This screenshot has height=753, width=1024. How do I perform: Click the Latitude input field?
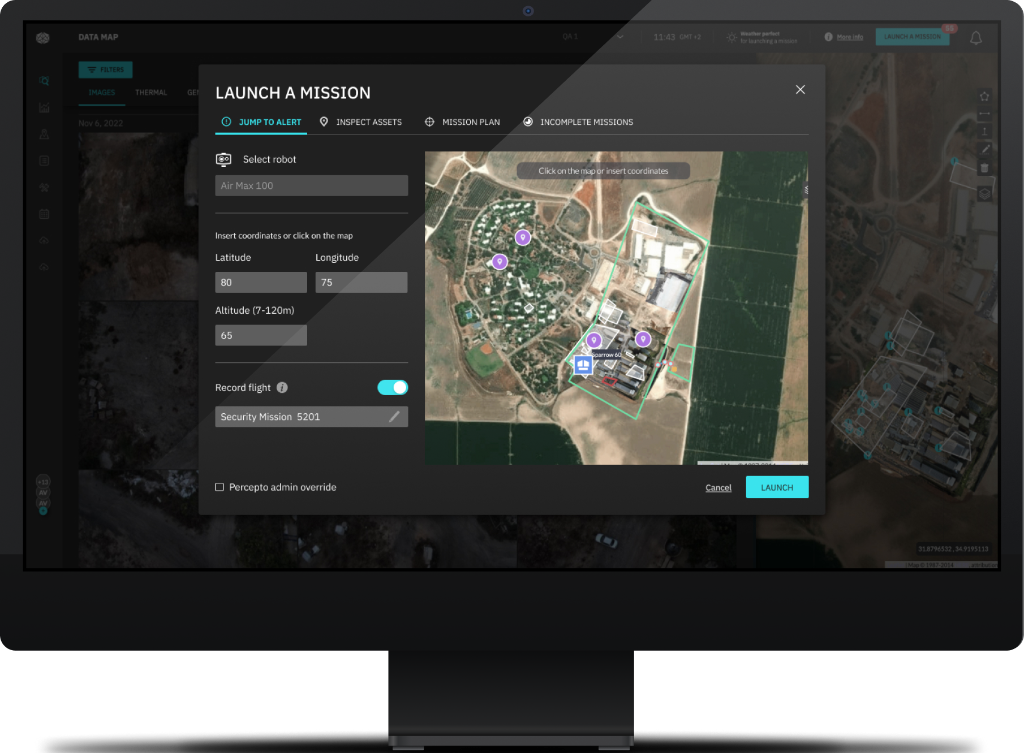point(261,283)
